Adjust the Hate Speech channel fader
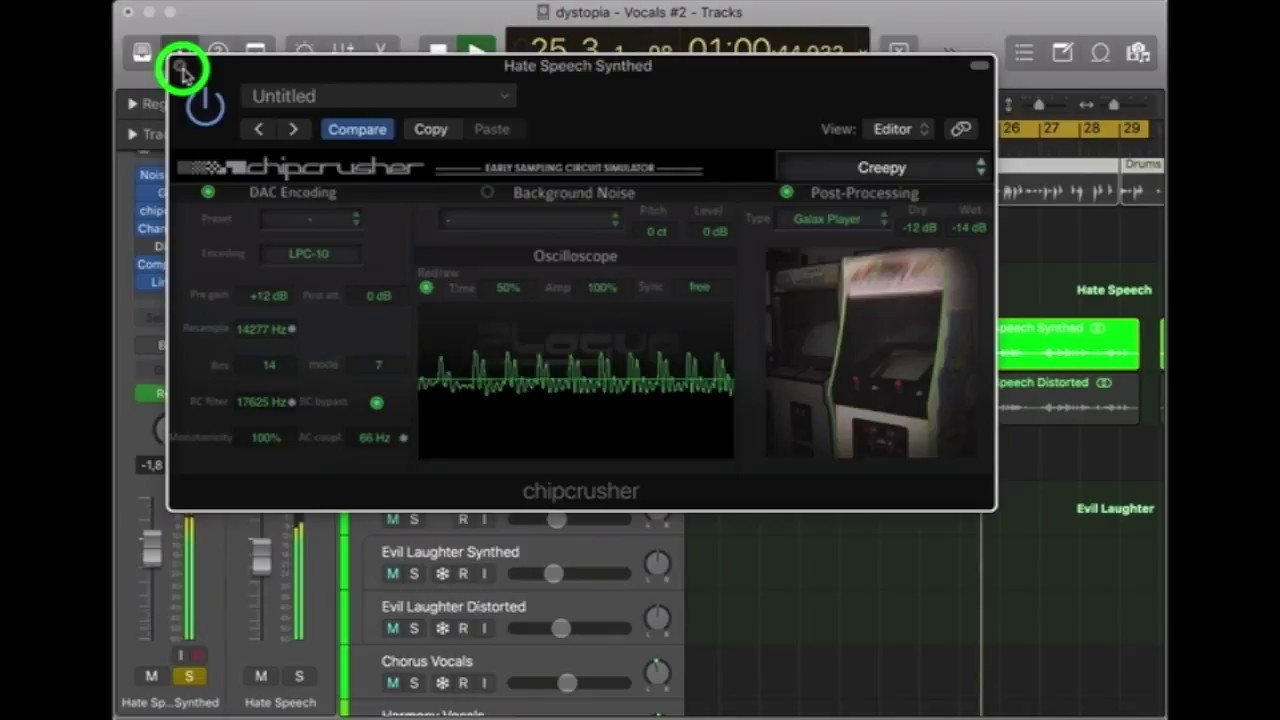Image resolution: width=1280 pixels, height=720 pixels. pyautogui.click(x=261, y=556)
